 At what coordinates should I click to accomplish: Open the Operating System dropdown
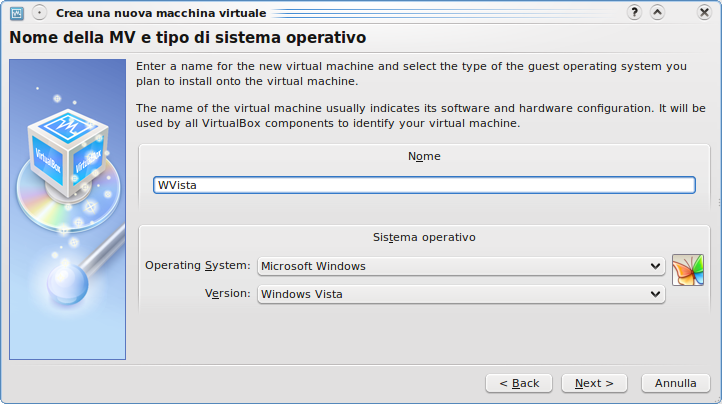click(461, 266)
